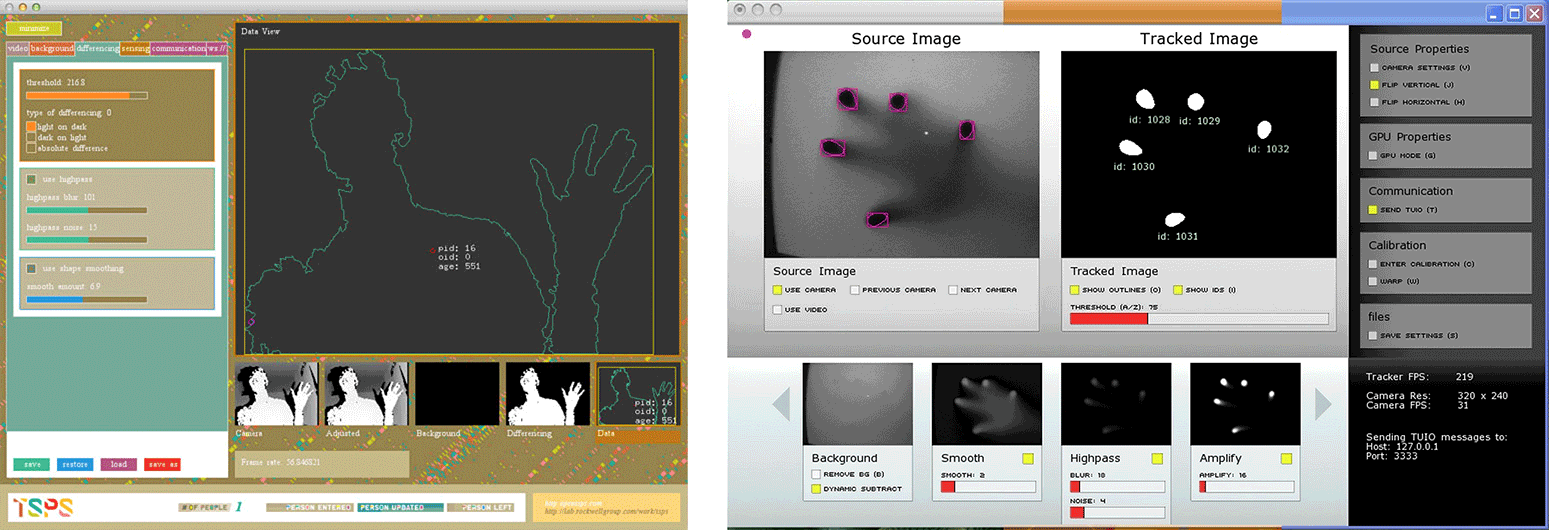1549x530 pixels.
Task: Toggle SHOW IDS (I) checkbox
Action: [1177, 290]
